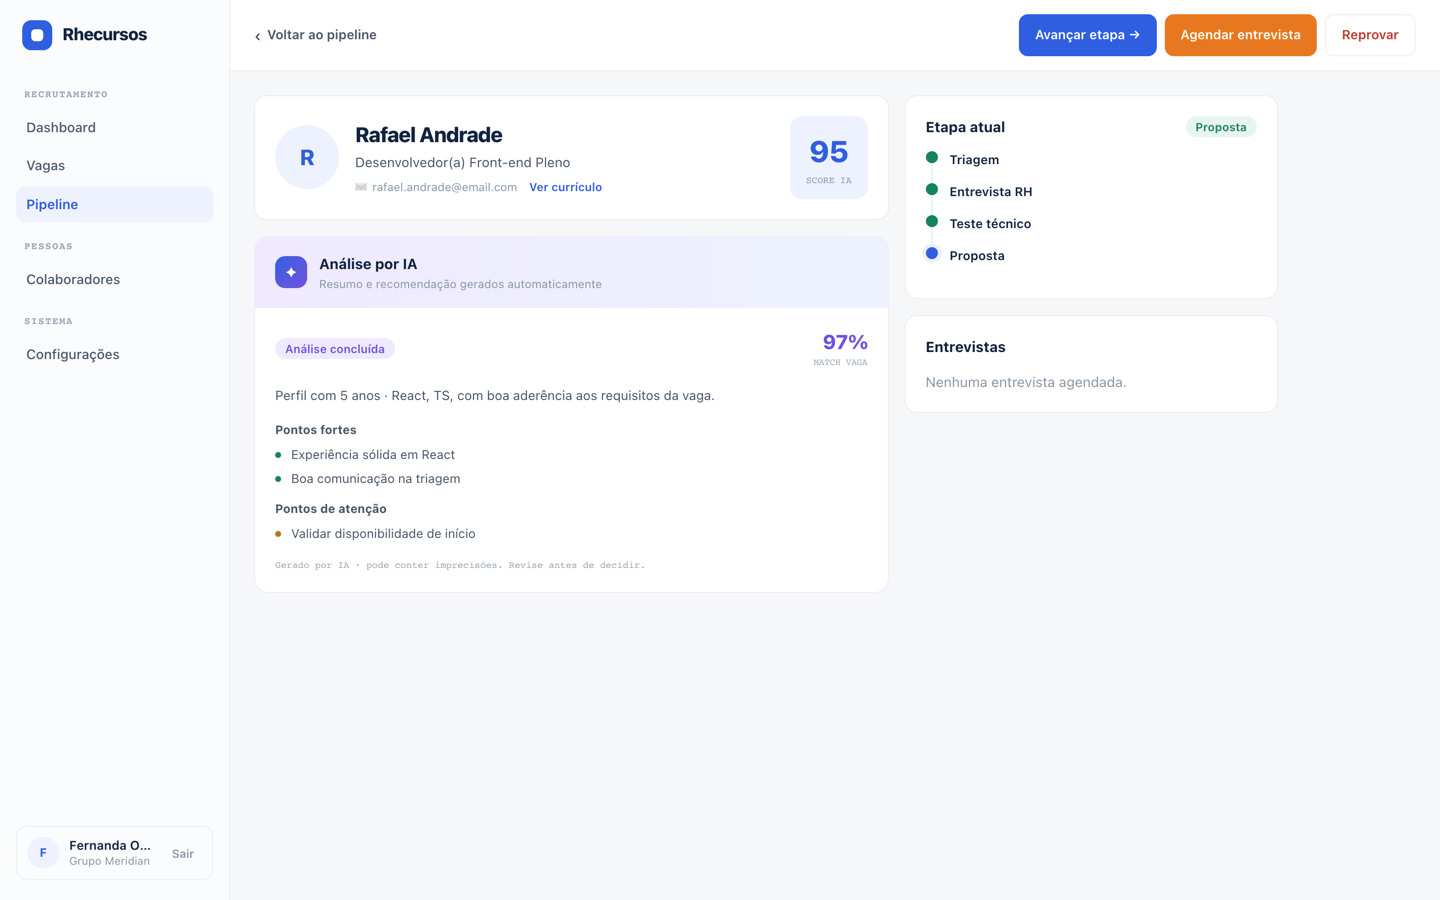Click the Triagem stage label
The image size is (1440, 900).
point(974,160)
